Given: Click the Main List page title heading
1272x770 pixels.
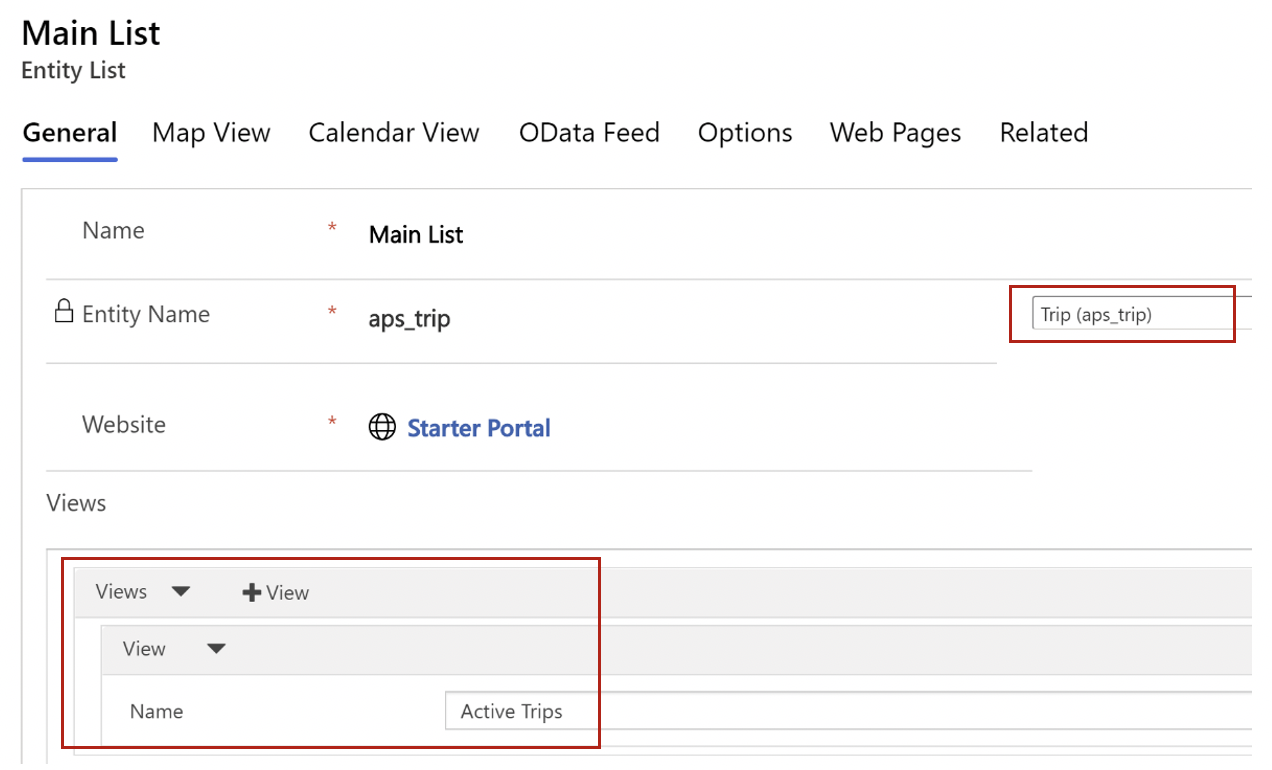Looking at the screenshot, I should pyautogui.click(x=91, y=33).
